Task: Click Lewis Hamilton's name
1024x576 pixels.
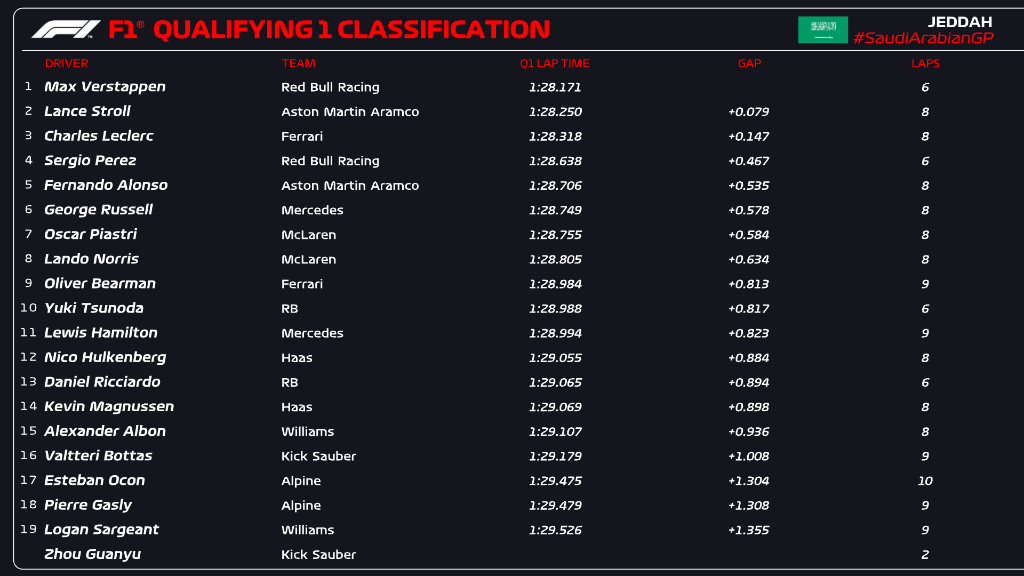Action: click(101, 333)
